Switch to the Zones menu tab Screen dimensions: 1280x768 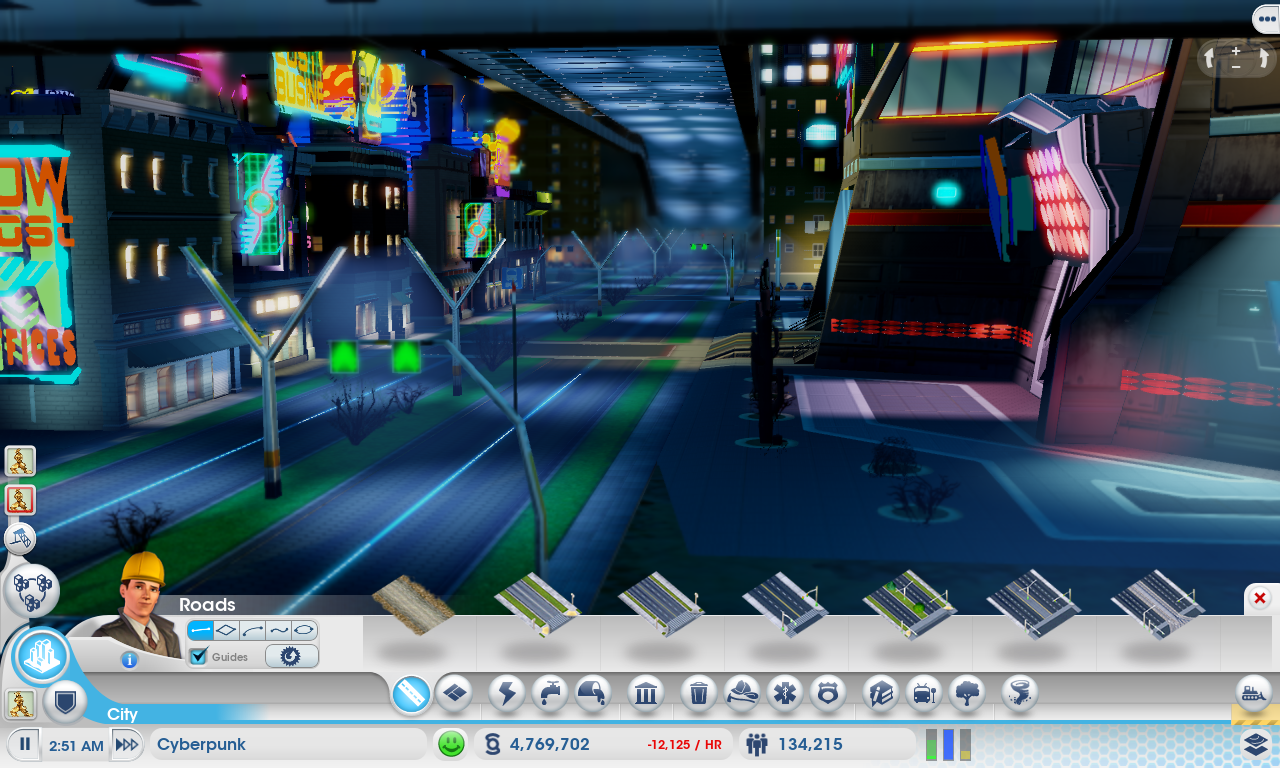(454, 693)
